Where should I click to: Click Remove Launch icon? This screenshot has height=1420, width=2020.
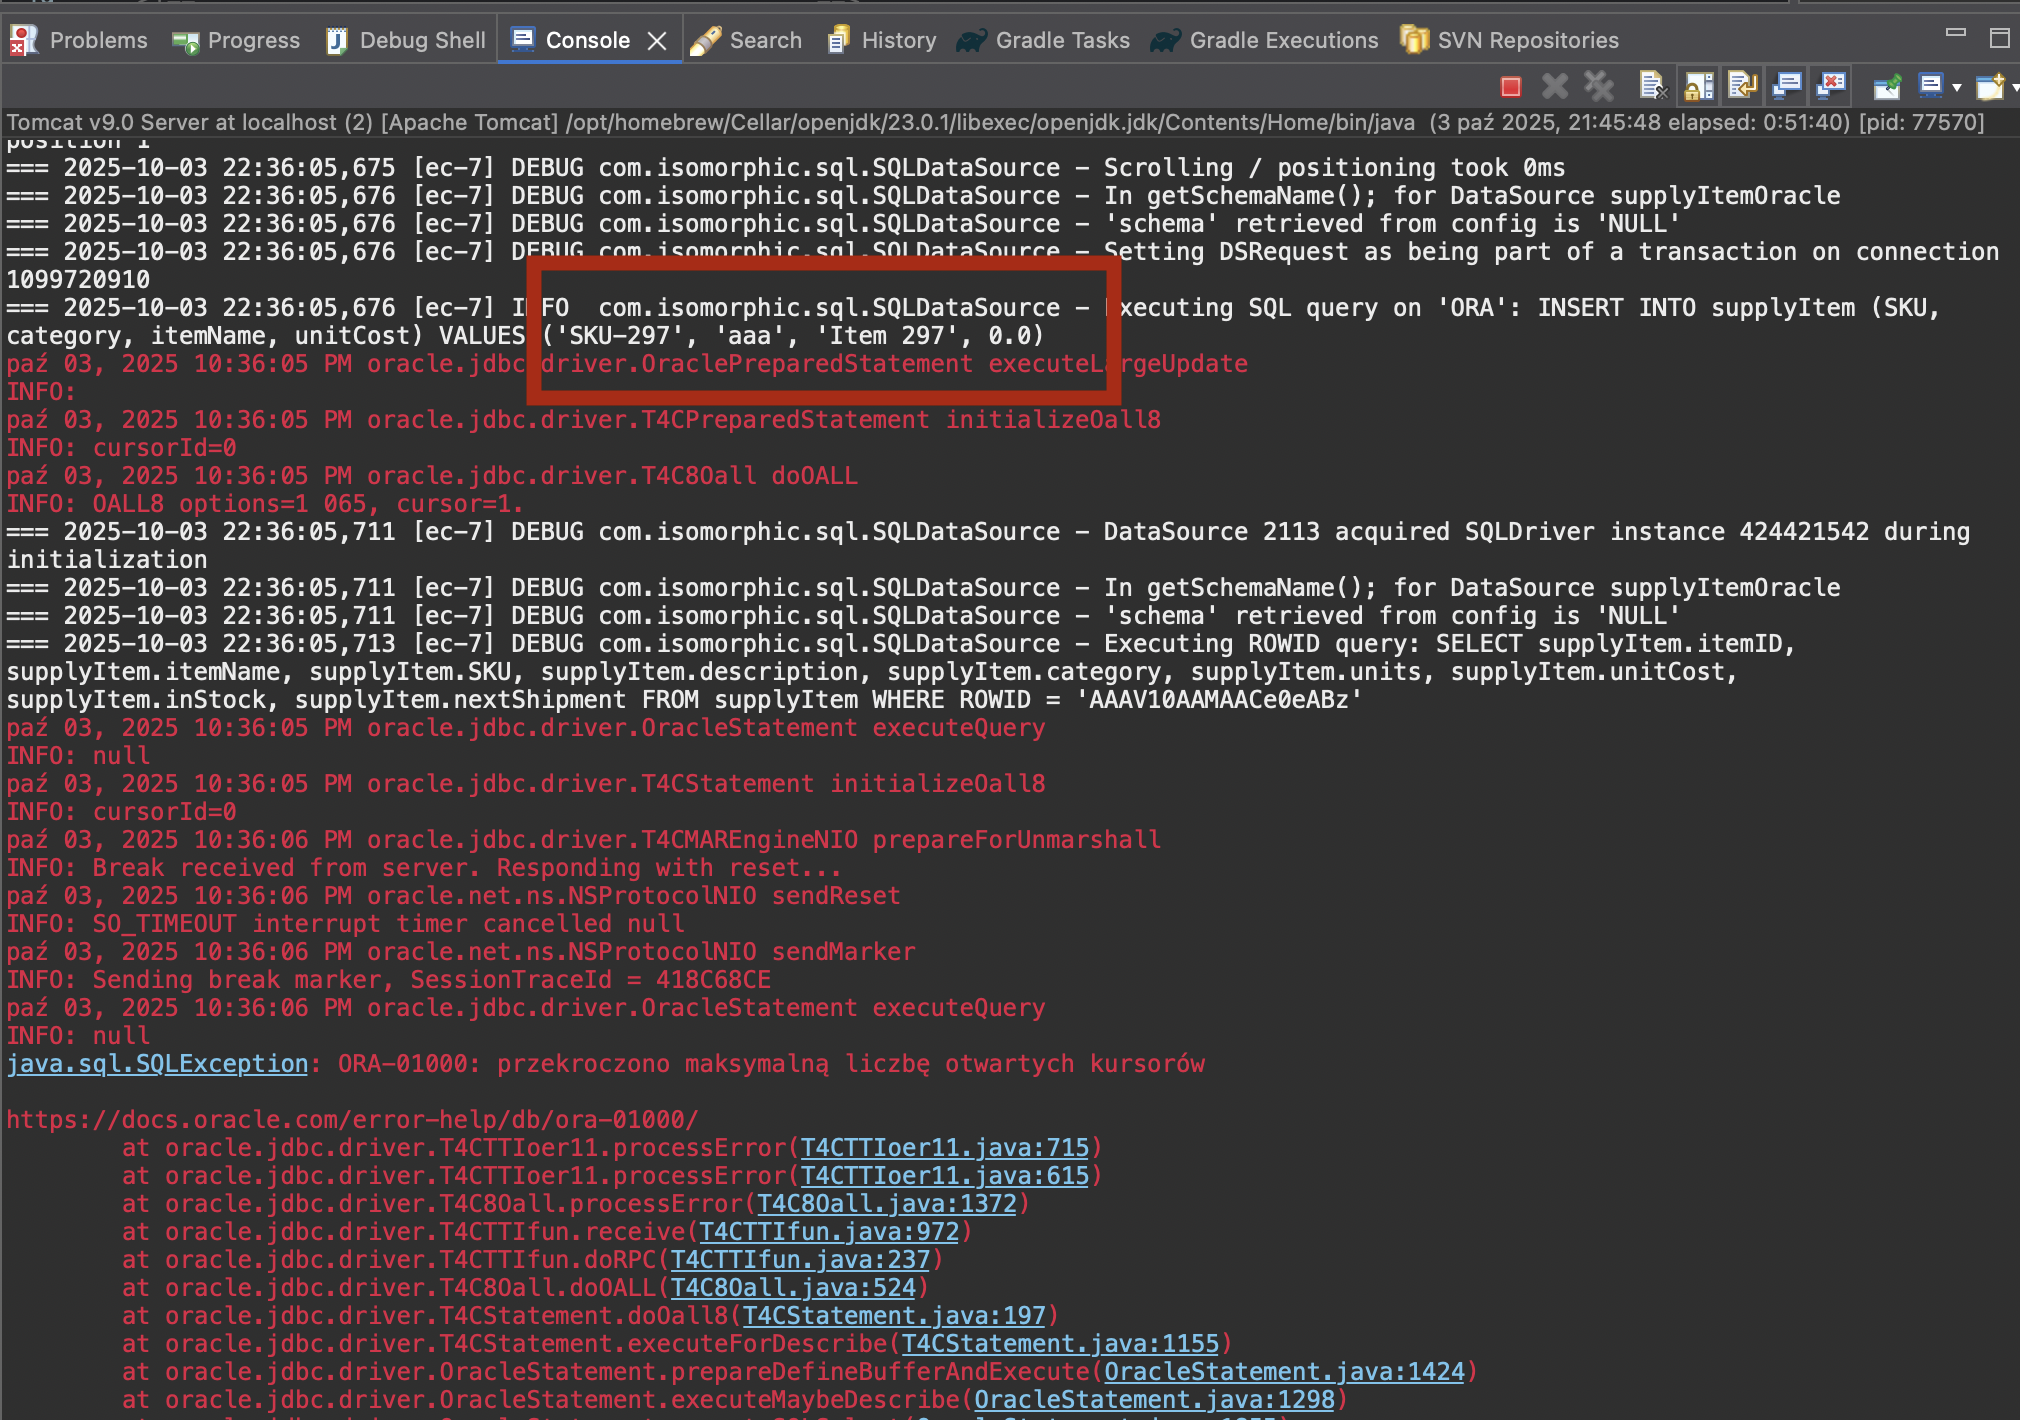click(x=1555, y=88)
